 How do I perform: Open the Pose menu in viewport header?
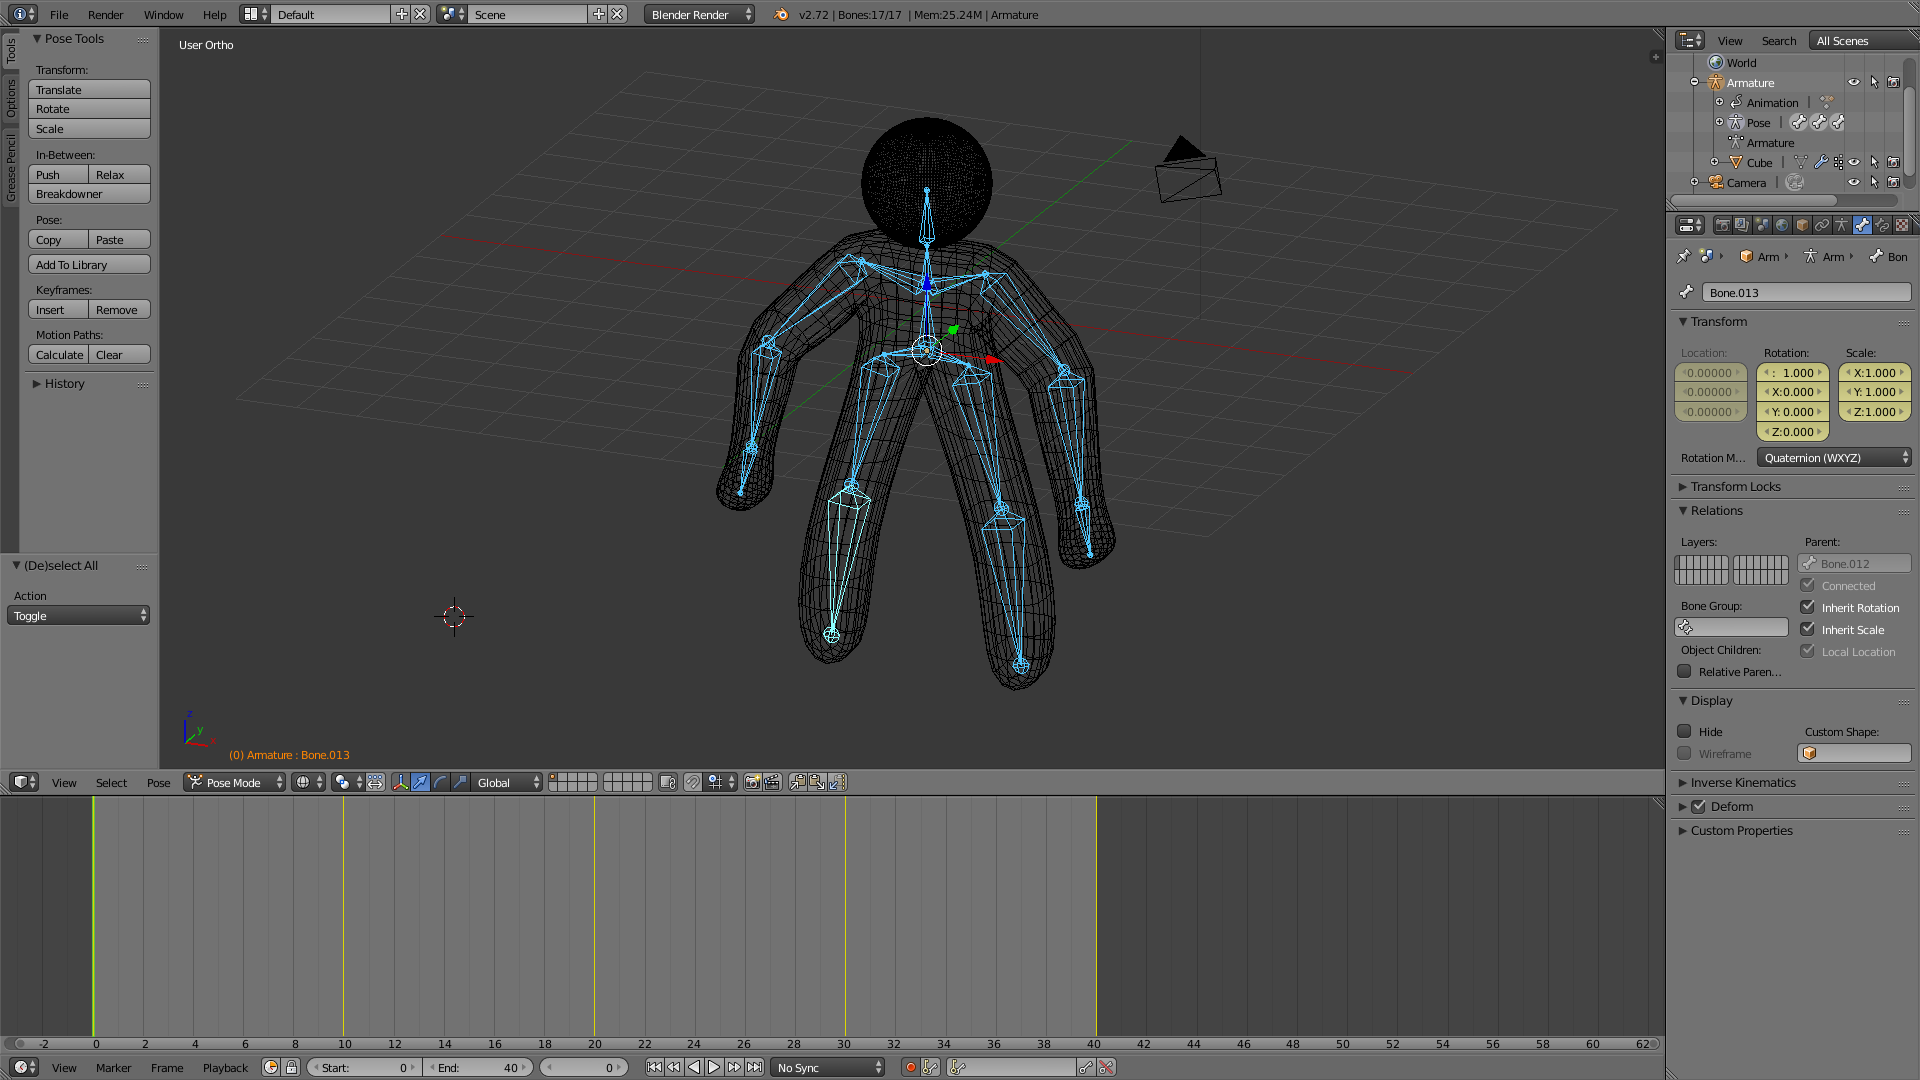(158, 783)
